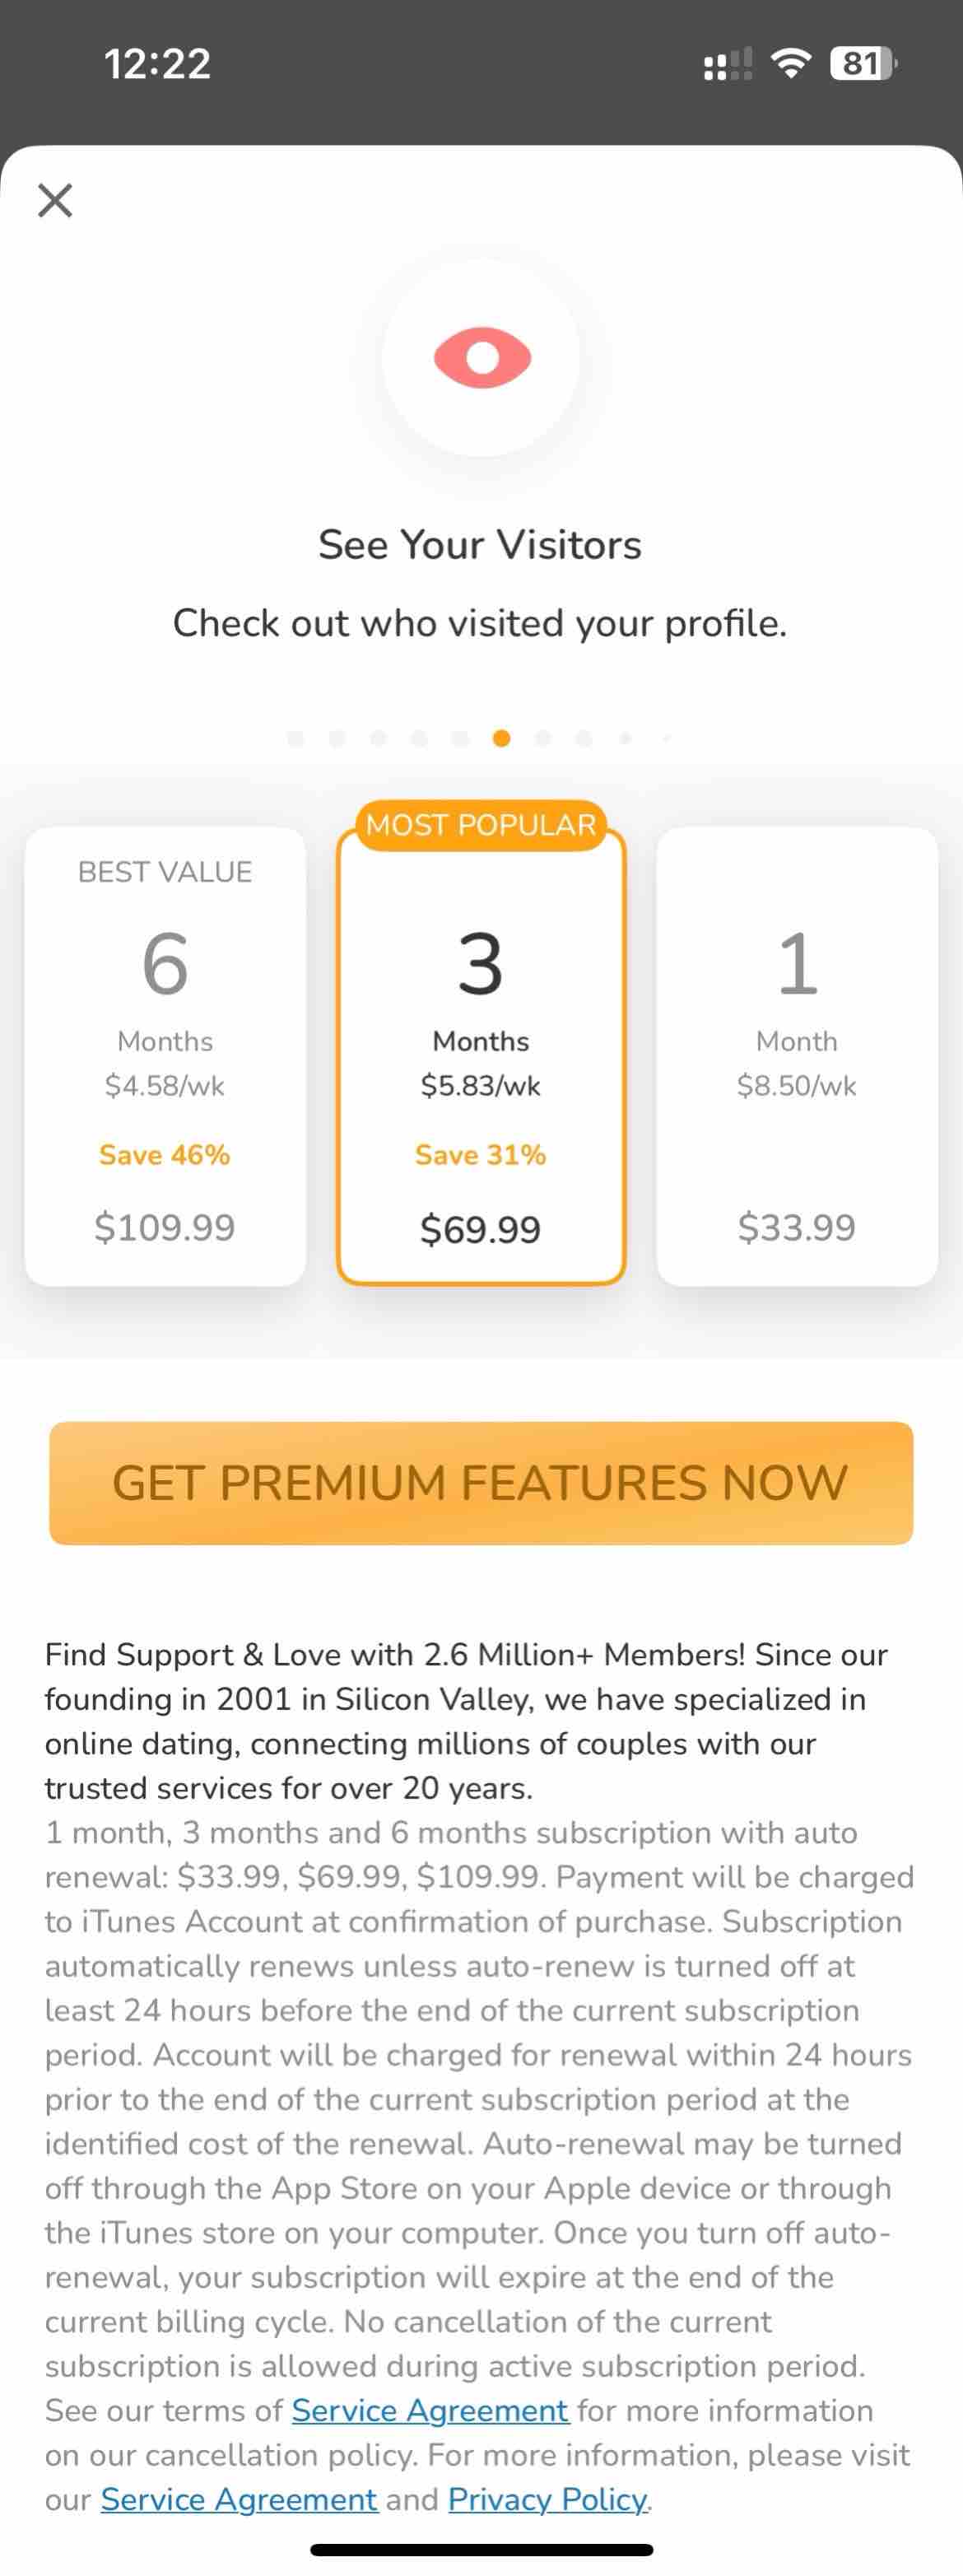The width and height of the screenshot is (963, 2576).
Task: Select the highlighted orange carousel dot
Action: pyautogui.click(x=502, y=738)
